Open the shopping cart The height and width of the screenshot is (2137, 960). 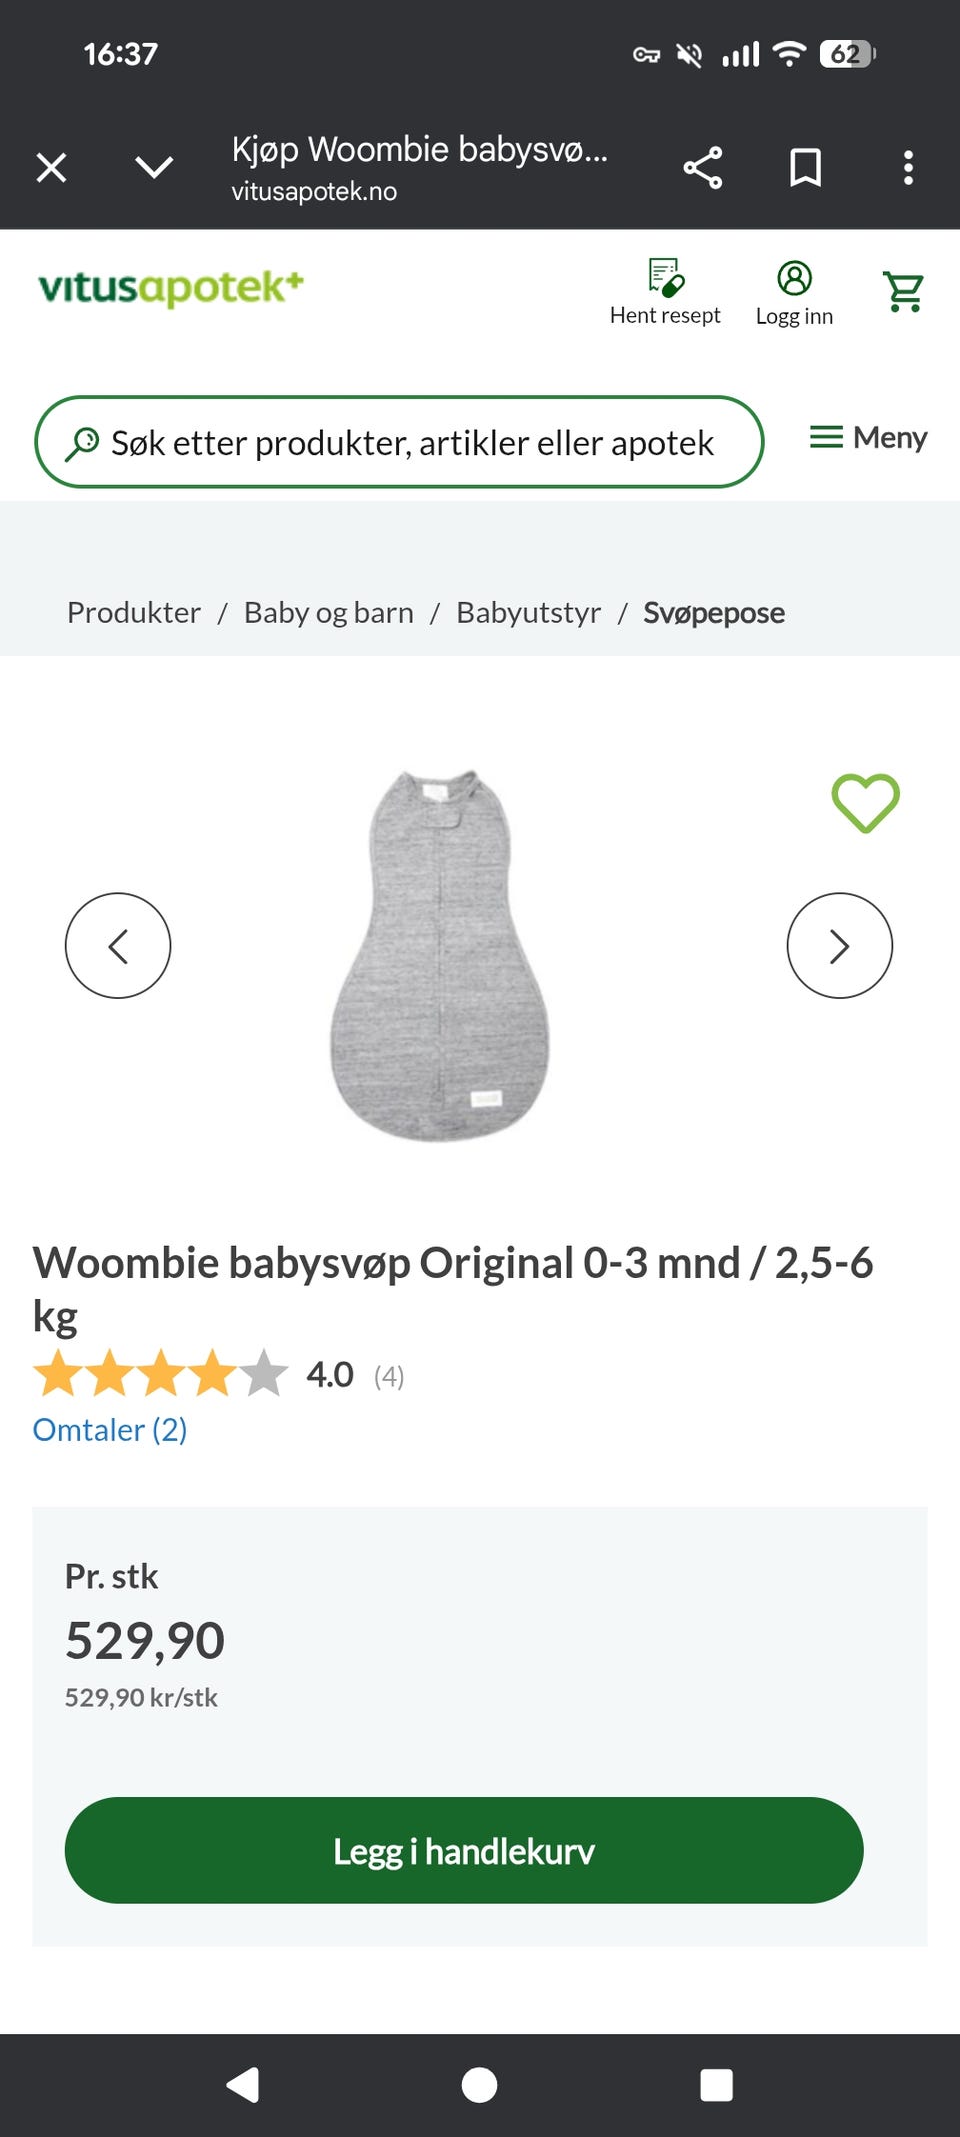pyautogui.click(x=904, y=292)
